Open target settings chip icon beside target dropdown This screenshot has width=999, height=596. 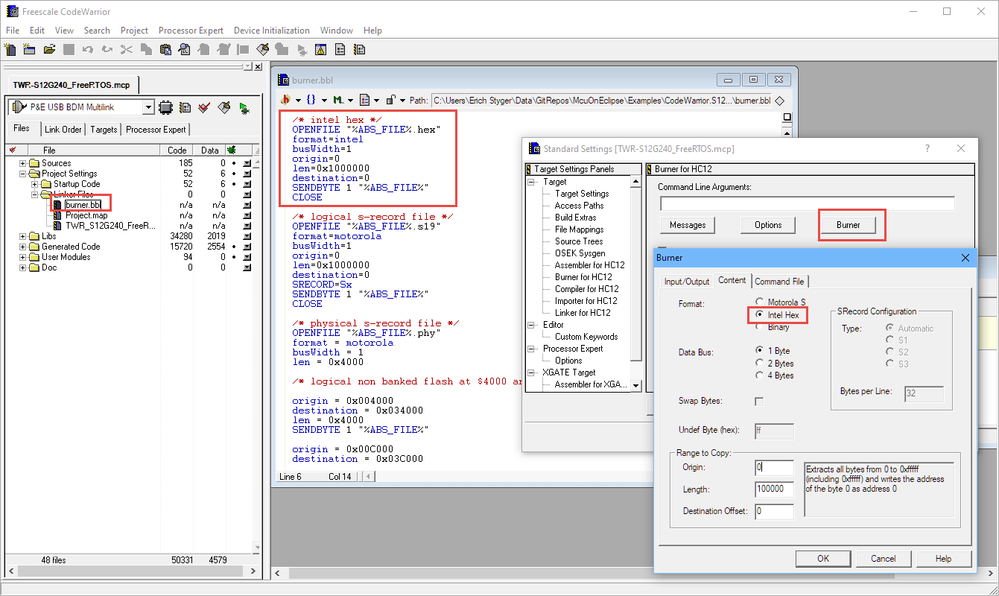click(x=166, y=107)
